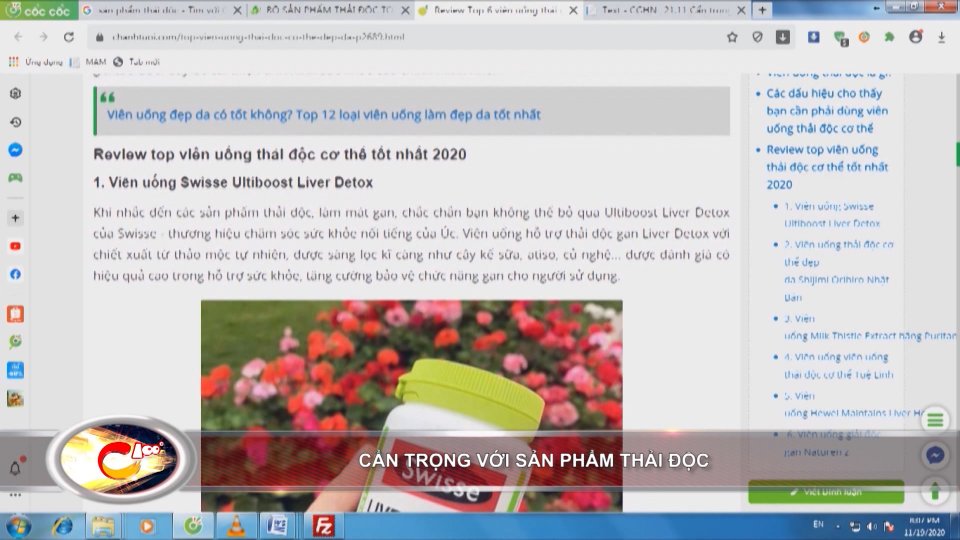Click the notification bell in sidebar

click(x=16, y=467)
